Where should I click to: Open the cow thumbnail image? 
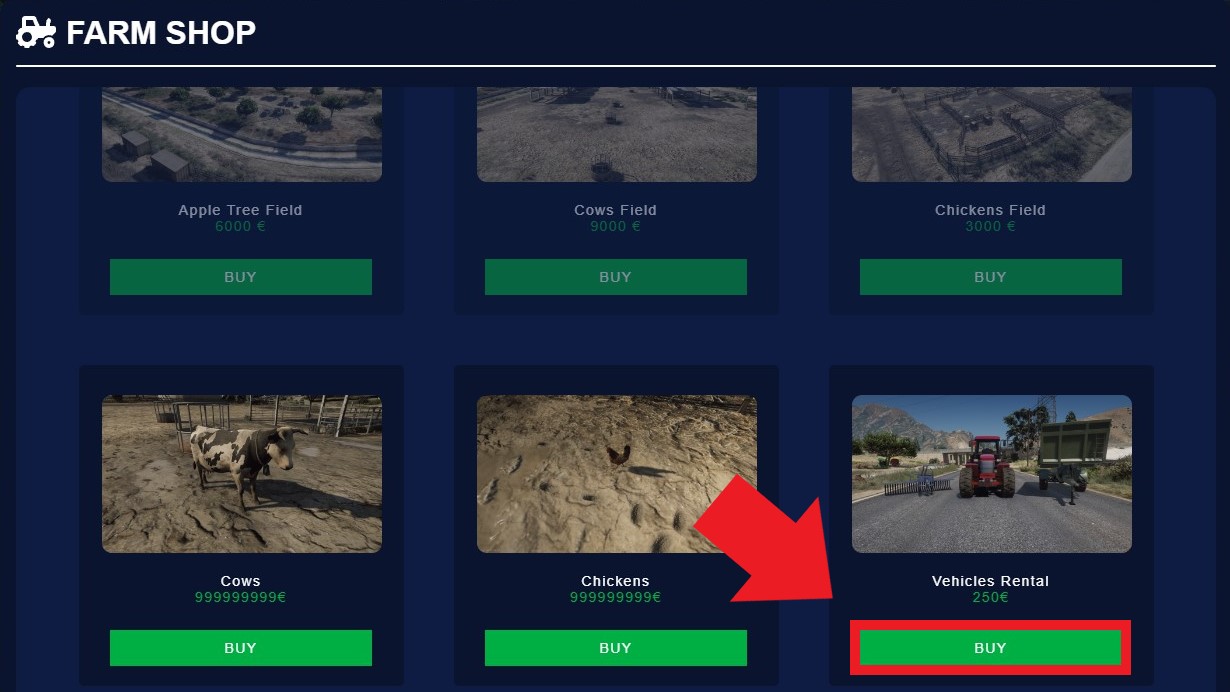[242, 474]
